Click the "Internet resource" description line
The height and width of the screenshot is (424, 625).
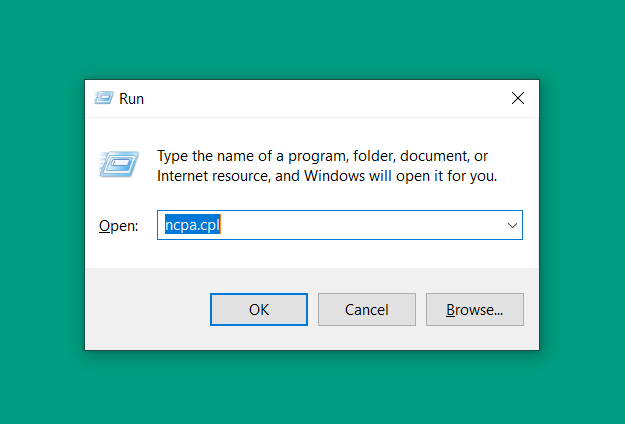[327, 176]
